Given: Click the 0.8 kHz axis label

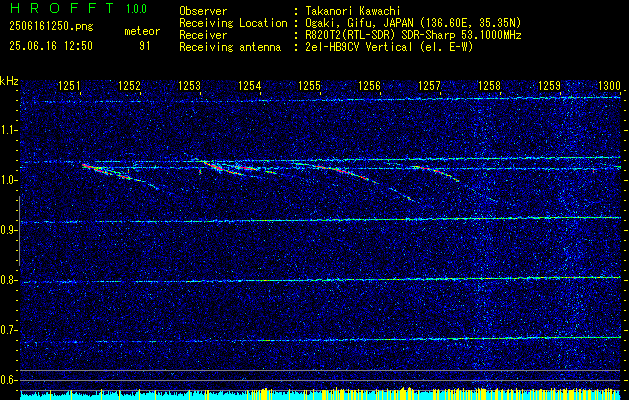Looking at the screenshot, I should pyautogui.click(x=9, y=280).
